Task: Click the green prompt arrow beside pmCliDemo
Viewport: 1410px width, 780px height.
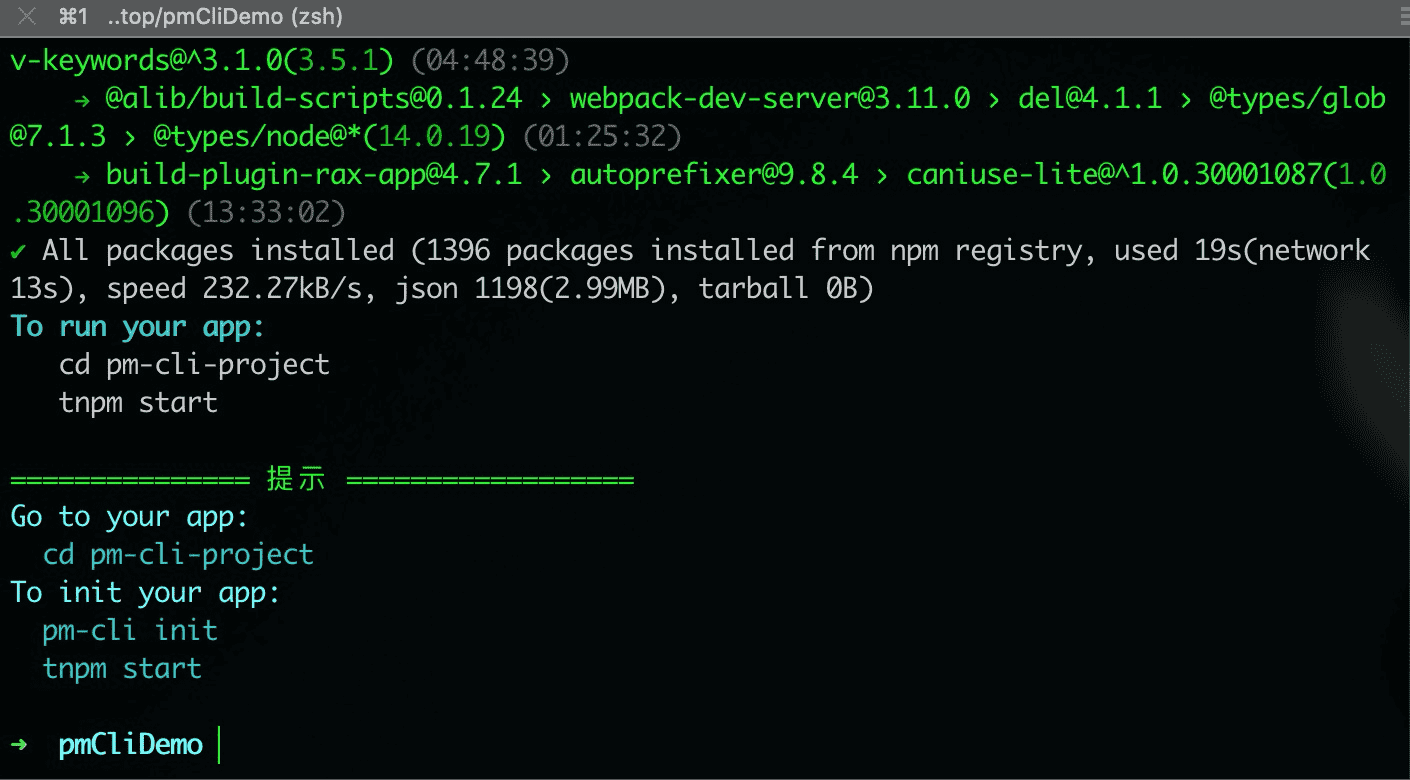Action: tap(19, 745)
